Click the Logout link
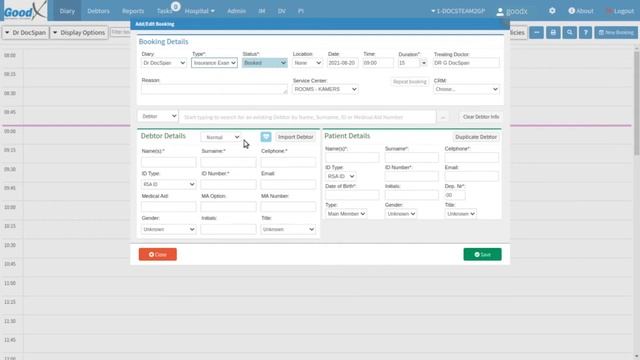The image size is (640, 360). click(620, 11)
